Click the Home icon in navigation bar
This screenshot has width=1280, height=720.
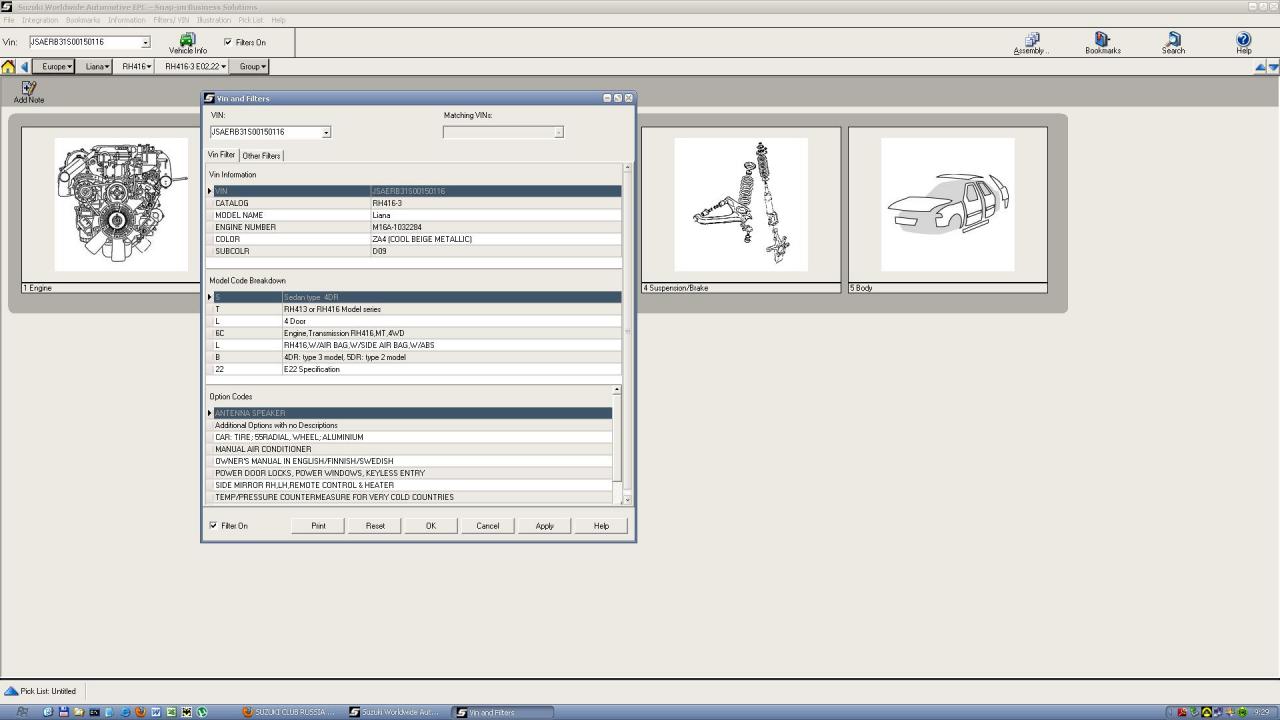[9, 67]
